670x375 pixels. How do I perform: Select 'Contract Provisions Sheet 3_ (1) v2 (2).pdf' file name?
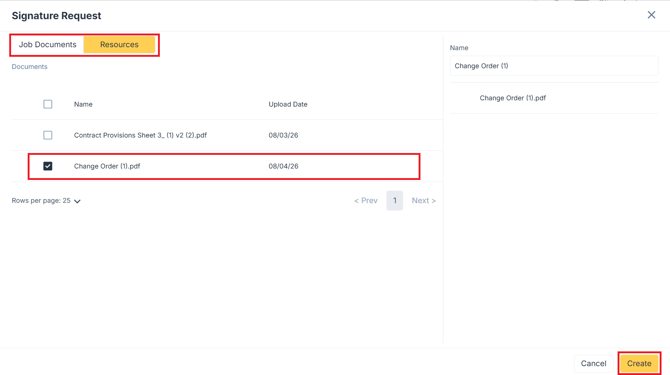point(140,135)
